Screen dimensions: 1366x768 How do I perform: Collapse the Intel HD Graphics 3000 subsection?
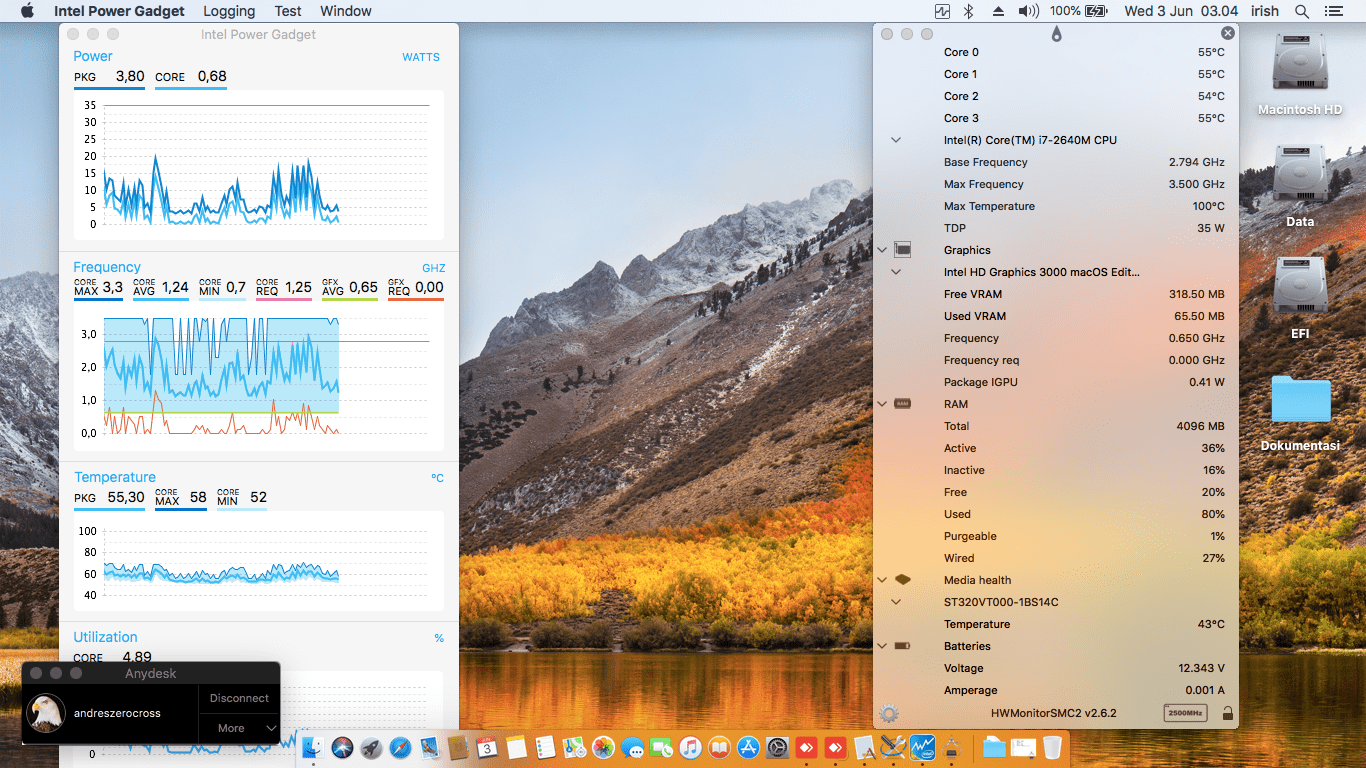[896, 272]
